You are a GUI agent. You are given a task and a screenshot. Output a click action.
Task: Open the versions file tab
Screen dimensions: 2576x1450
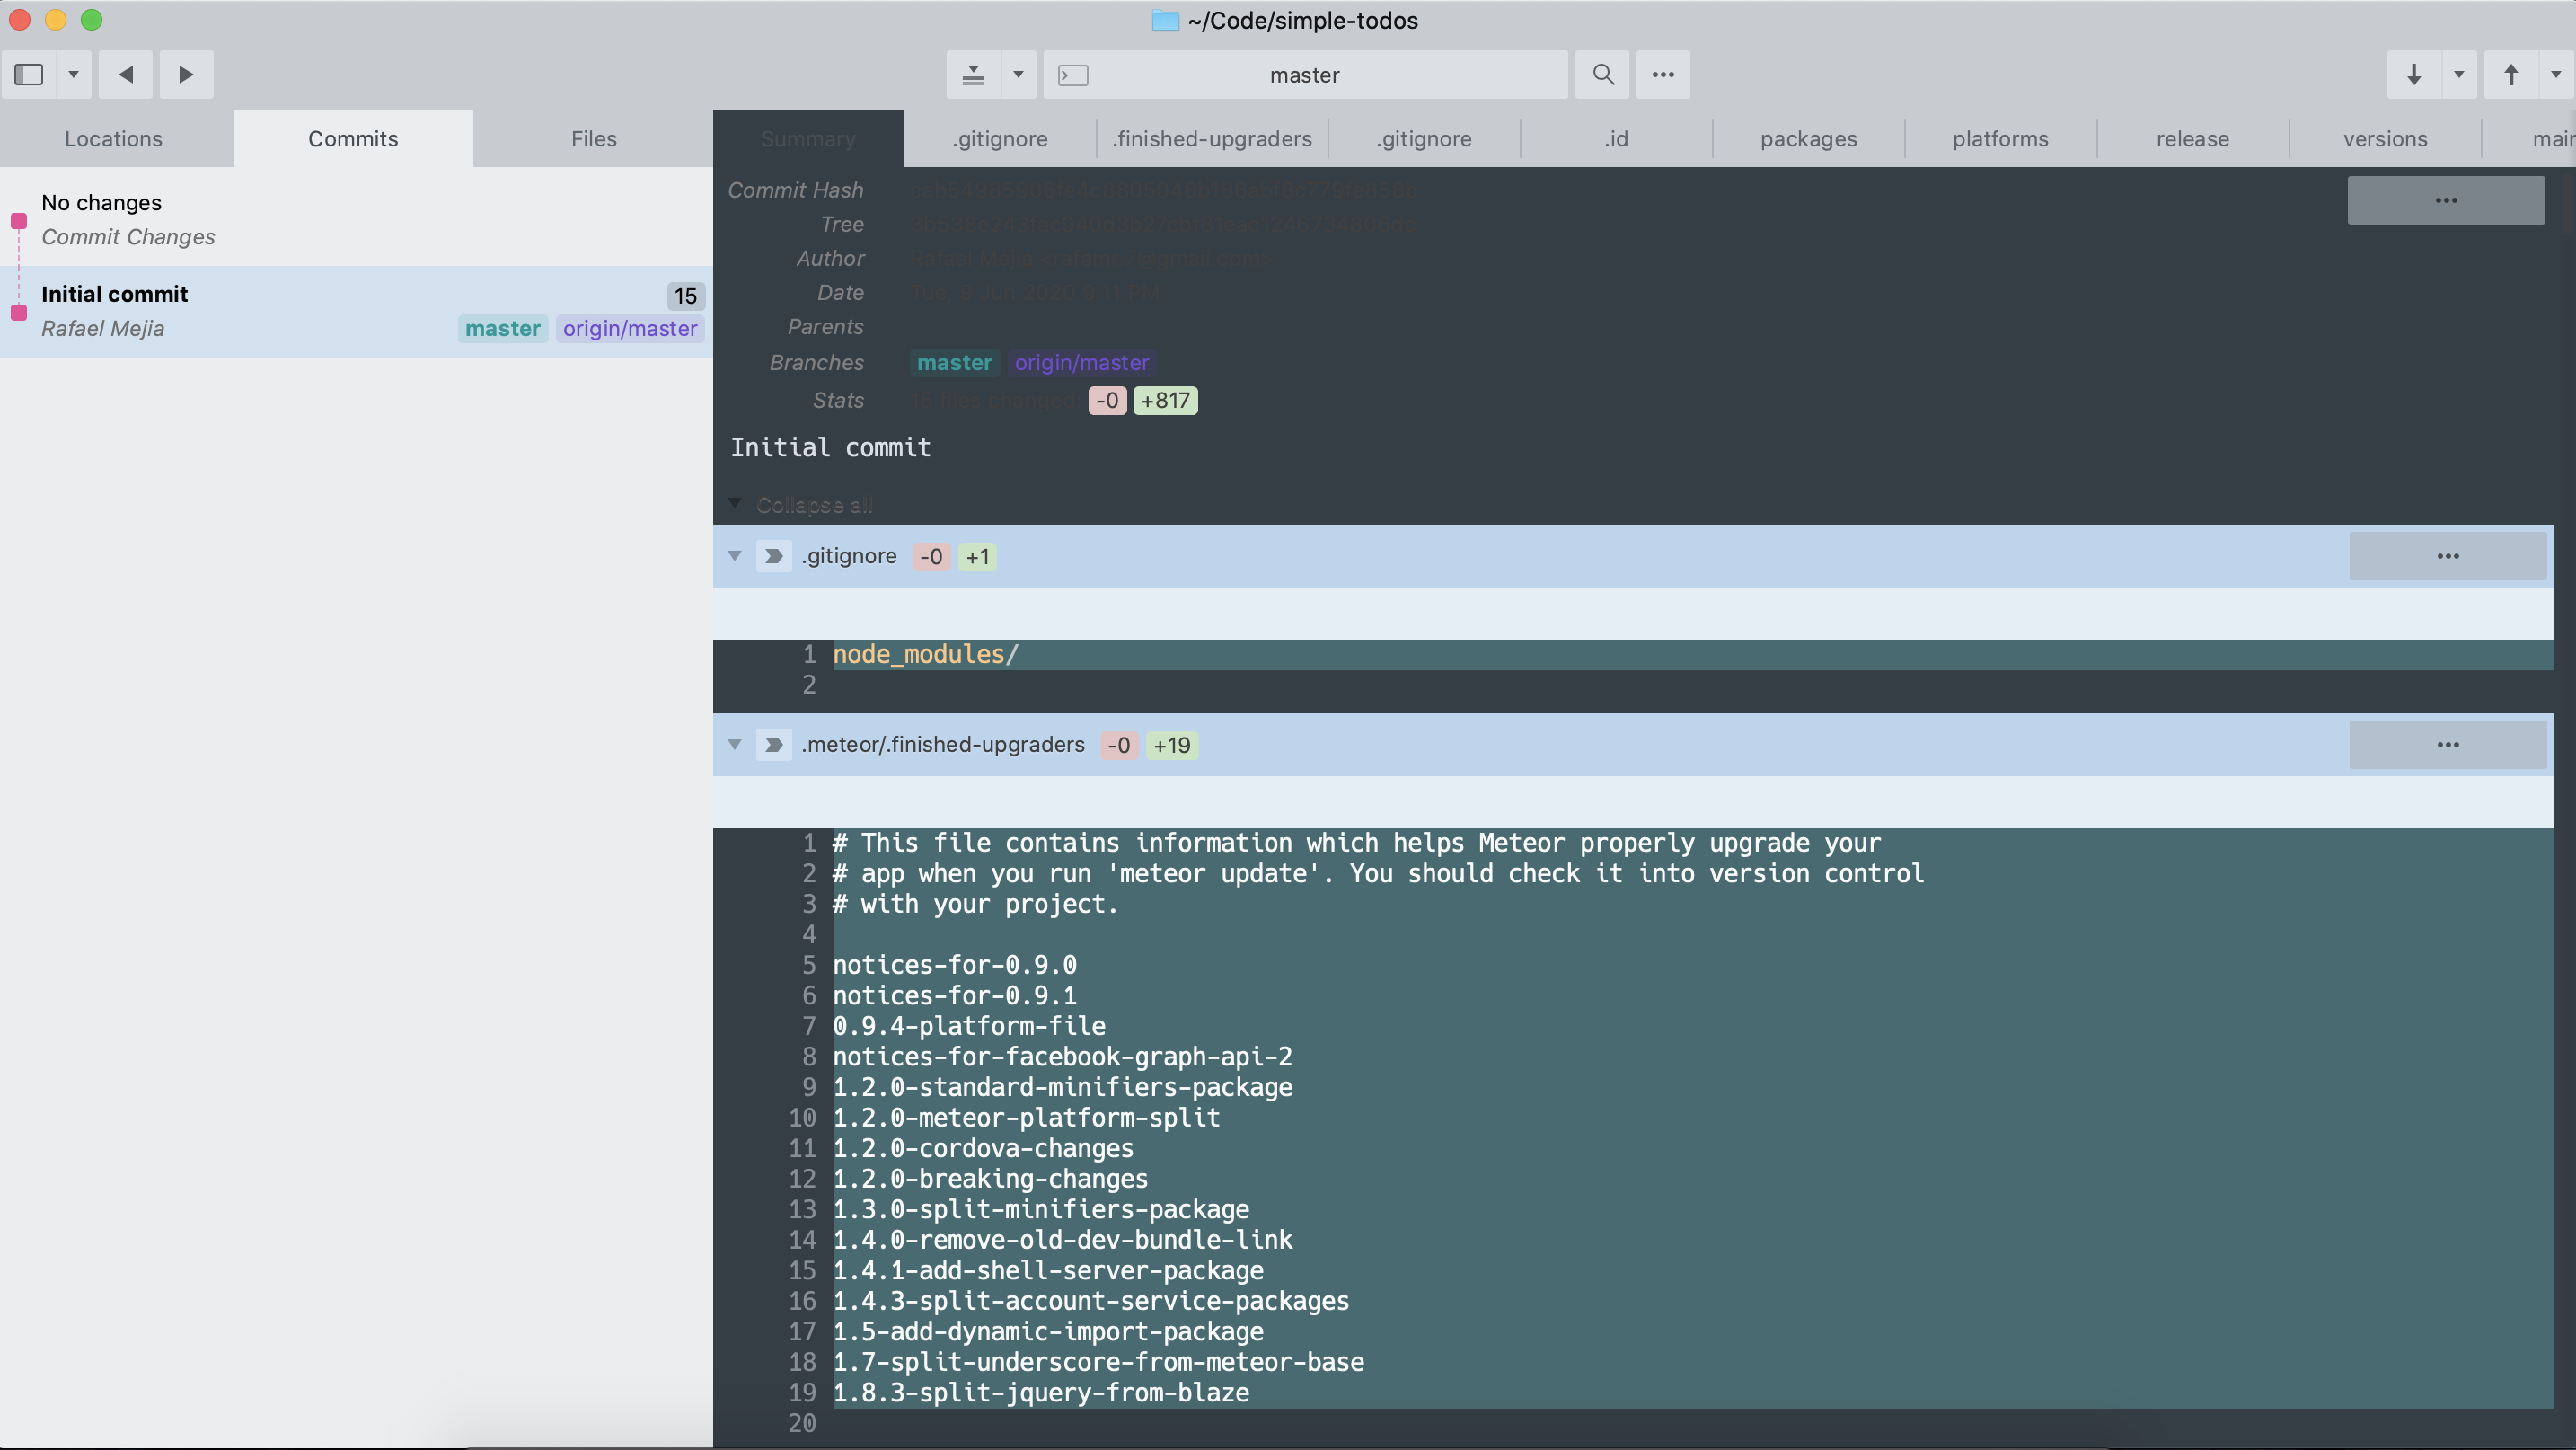tap(2385, 139)
